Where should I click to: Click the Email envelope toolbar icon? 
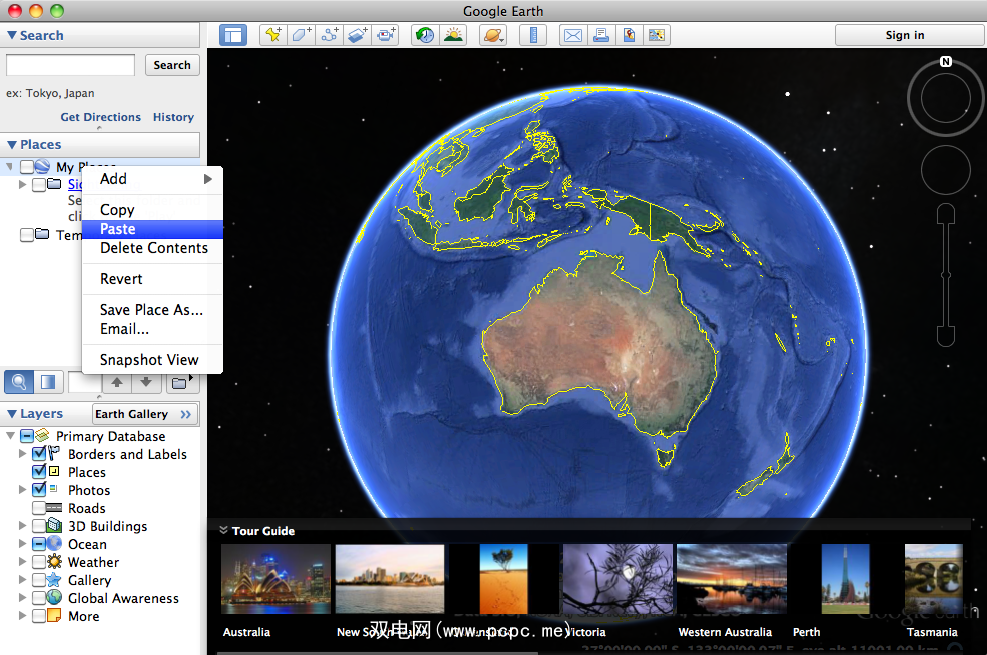(x=572, y=35)
